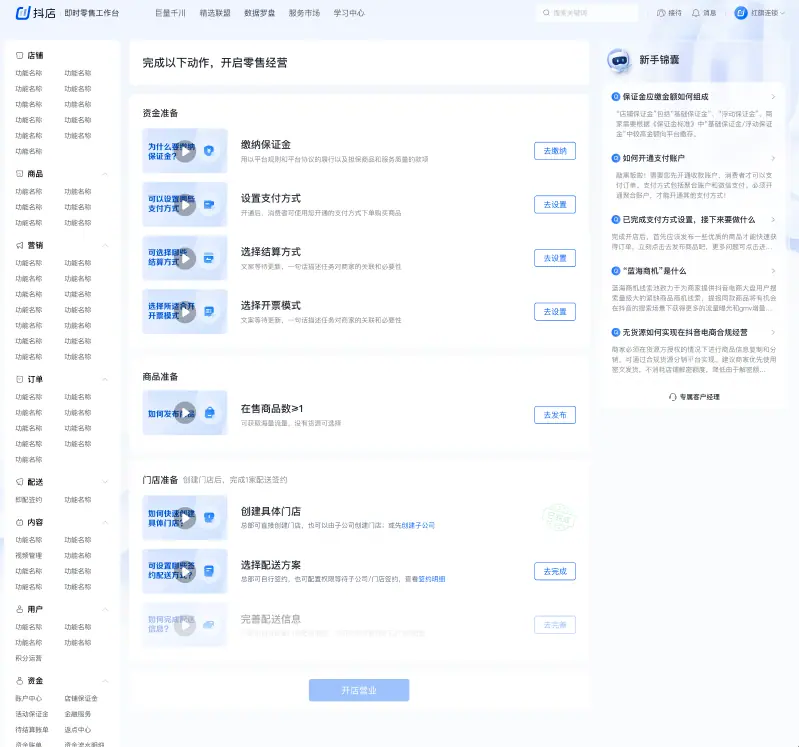Image resolution: width=799 pixels, height=747 pixels.
Task: Click 去设置 button for 选择开票模式
Action: (x=555, y=311)
